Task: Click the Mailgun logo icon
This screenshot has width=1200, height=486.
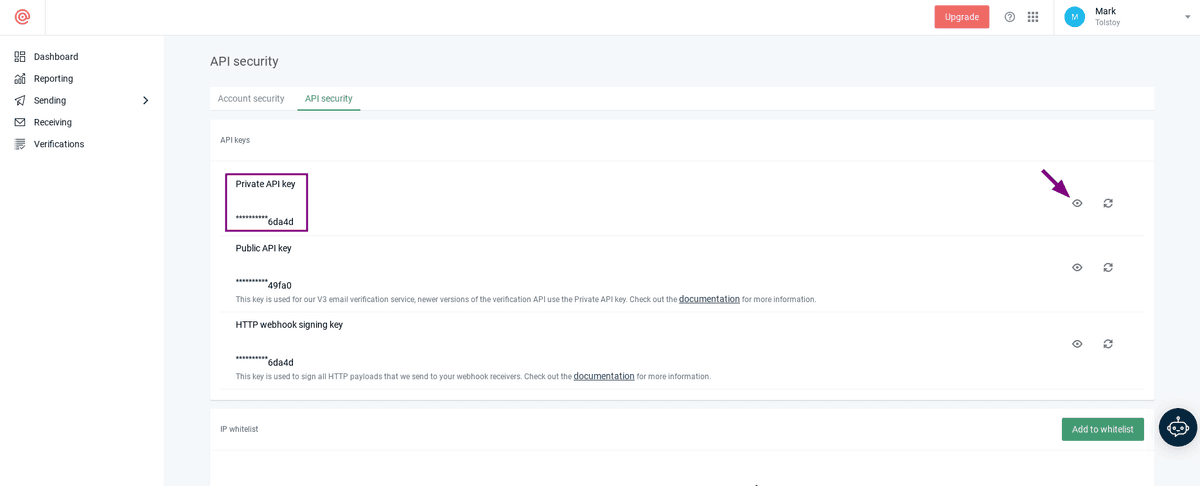Action: (22, 17)
